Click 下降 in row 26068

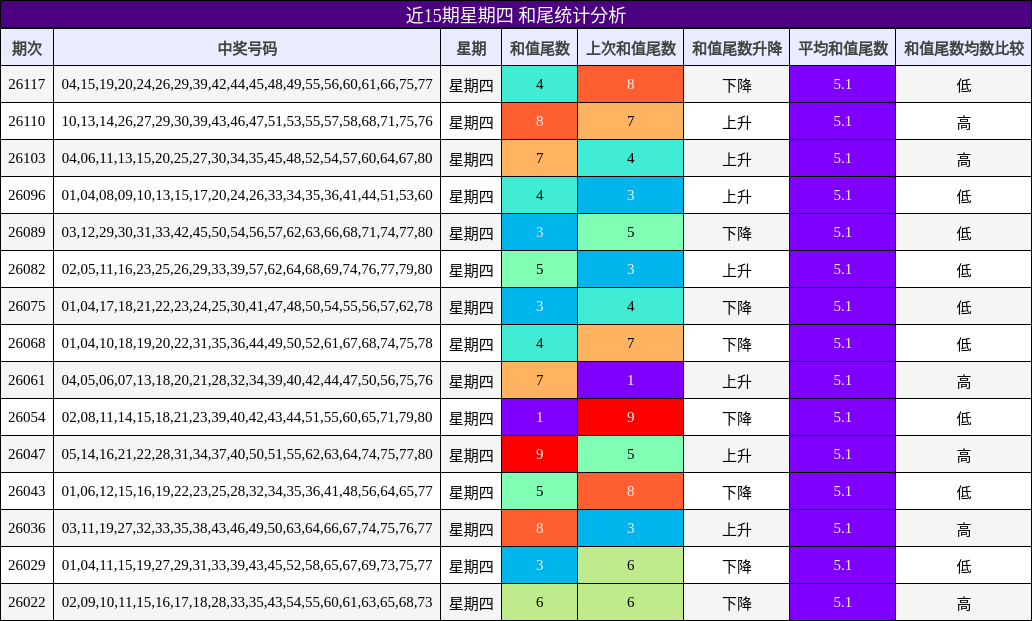click(736, 344)
